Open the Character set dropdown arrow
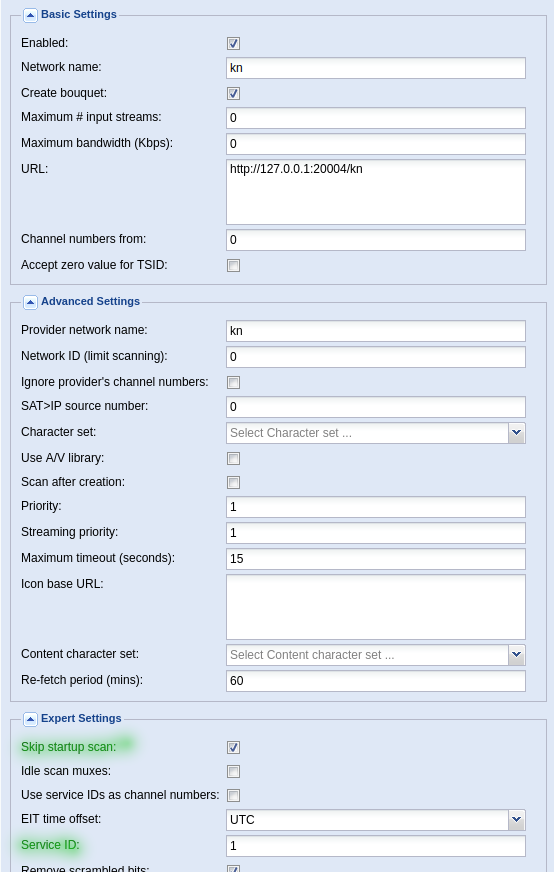 tap(517, 433)
